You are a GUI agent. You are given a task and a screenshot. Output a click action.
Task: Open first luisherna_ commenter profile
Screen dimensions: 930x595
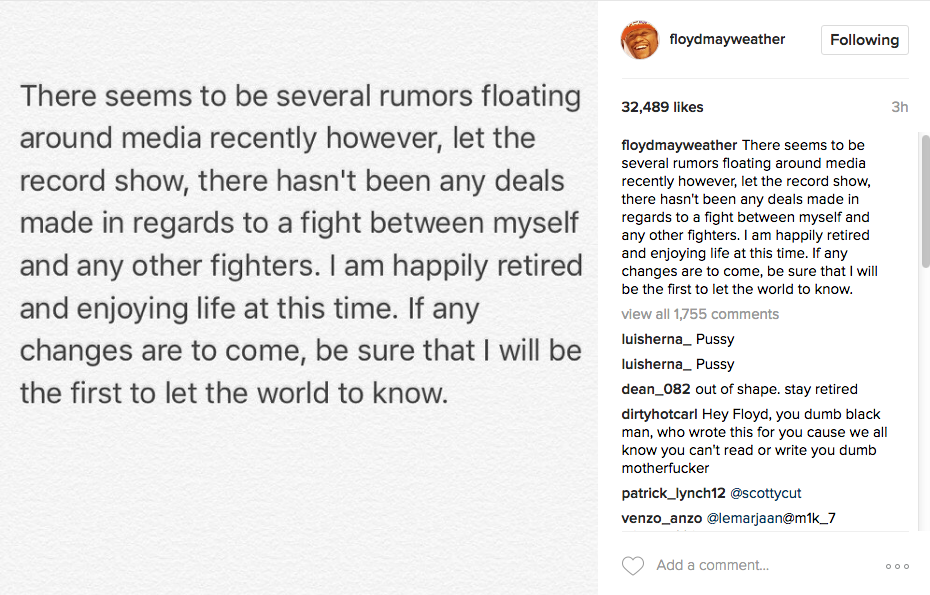(x=656, y=340)
